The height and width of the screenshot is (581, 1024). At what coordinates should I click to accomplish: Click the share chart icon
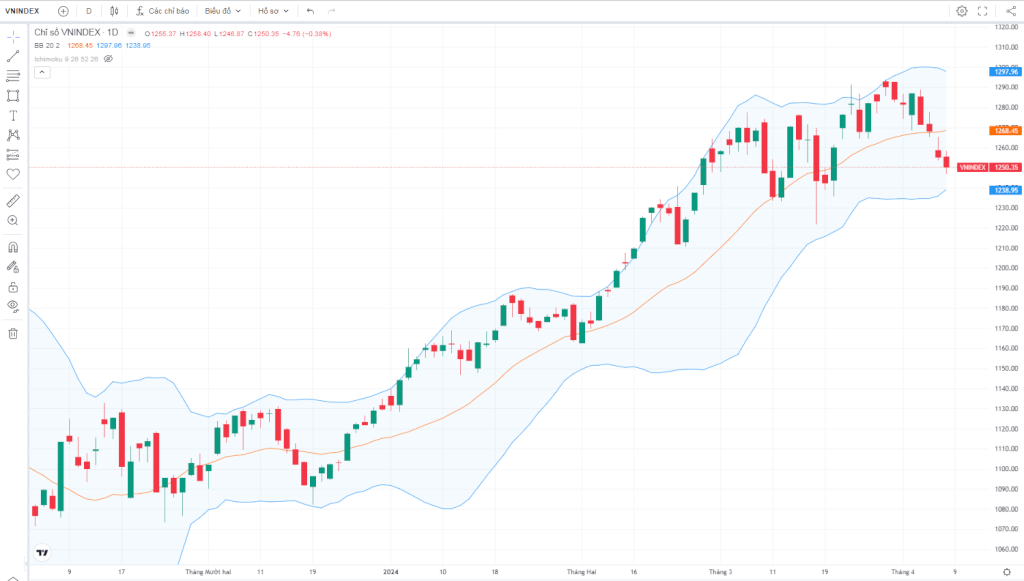pos(1010,11)
